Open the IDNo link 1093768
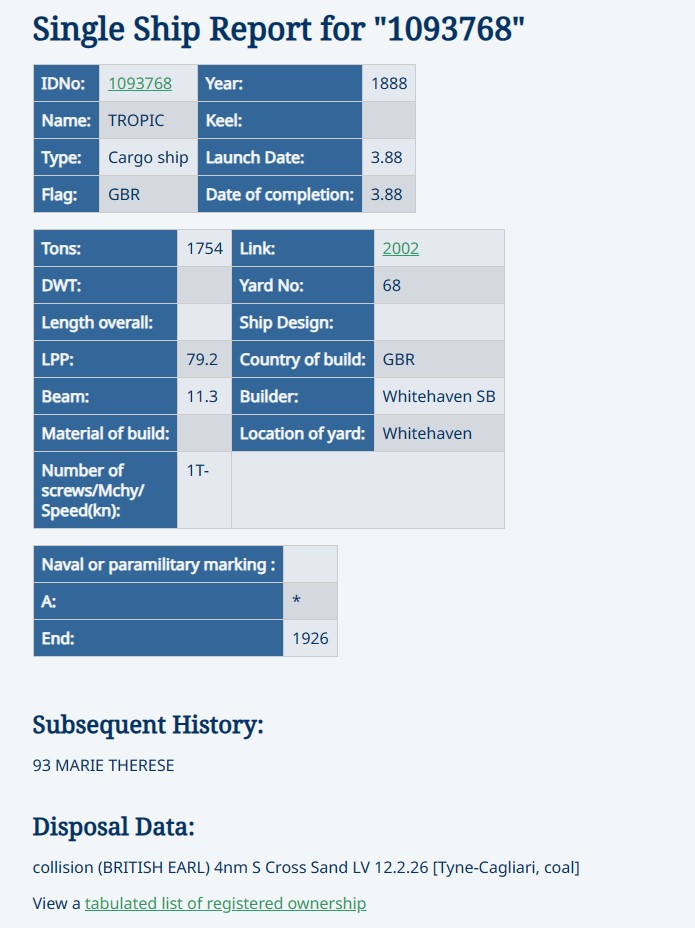 click(x=140, y=84)
